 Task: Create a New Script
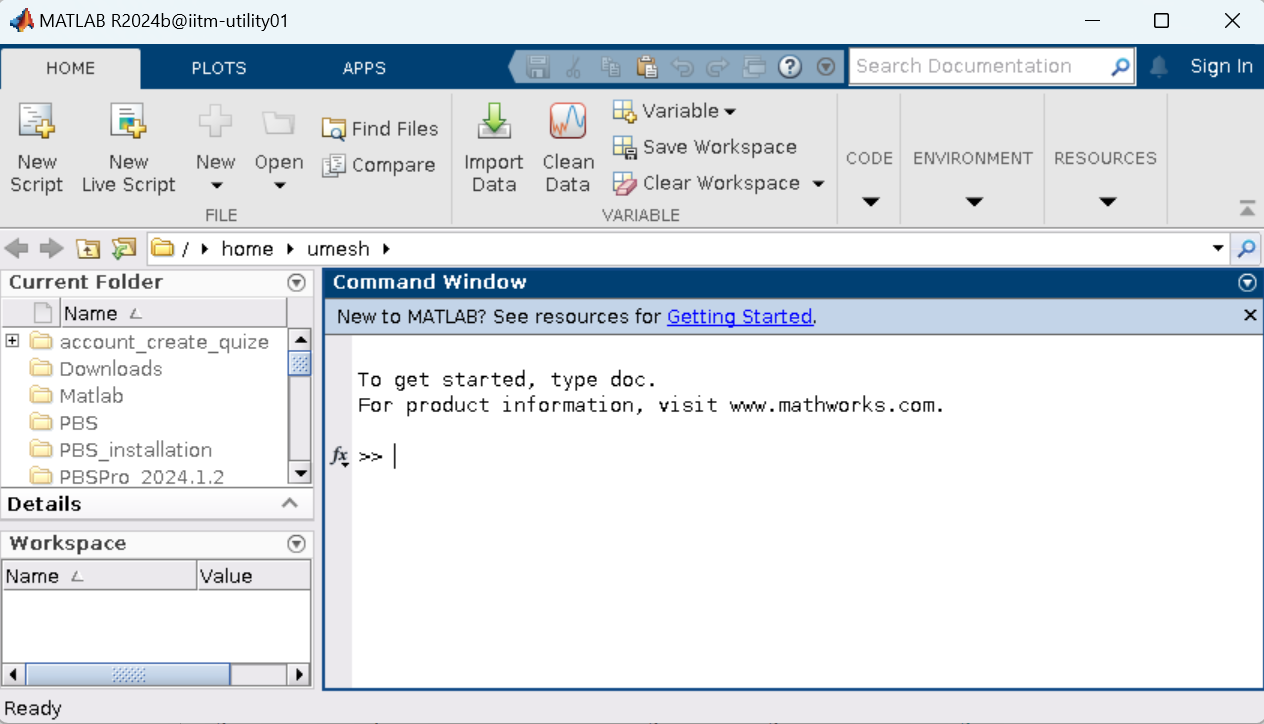37,147
